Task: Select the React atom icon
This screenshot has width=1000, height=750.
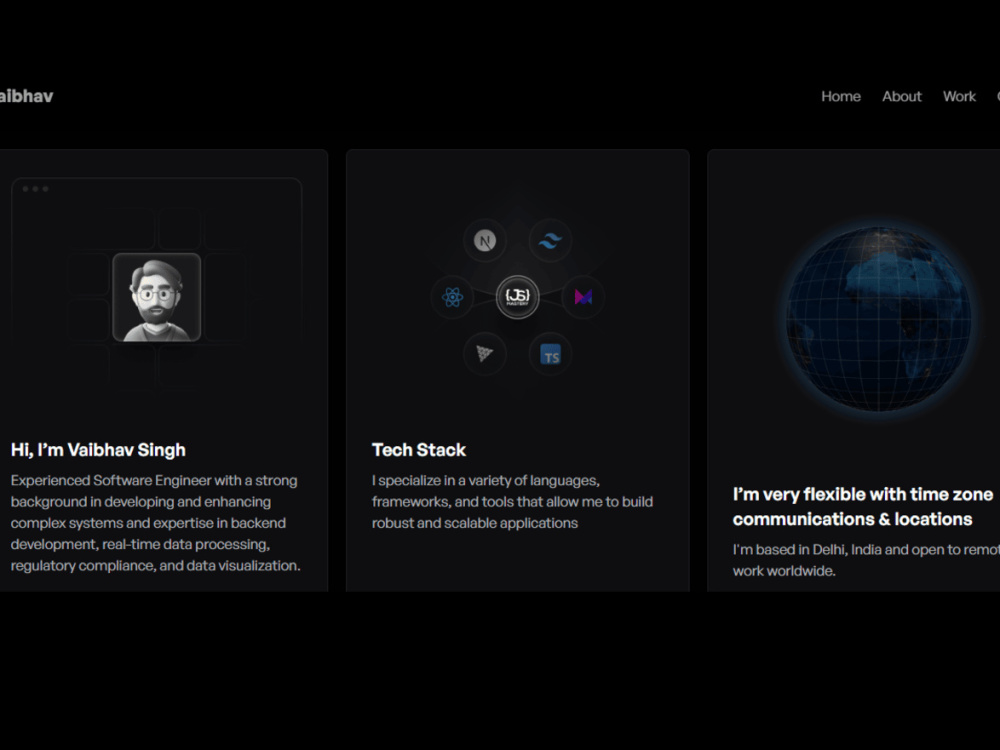Action: pyautogui.click(x=452, y=297)
